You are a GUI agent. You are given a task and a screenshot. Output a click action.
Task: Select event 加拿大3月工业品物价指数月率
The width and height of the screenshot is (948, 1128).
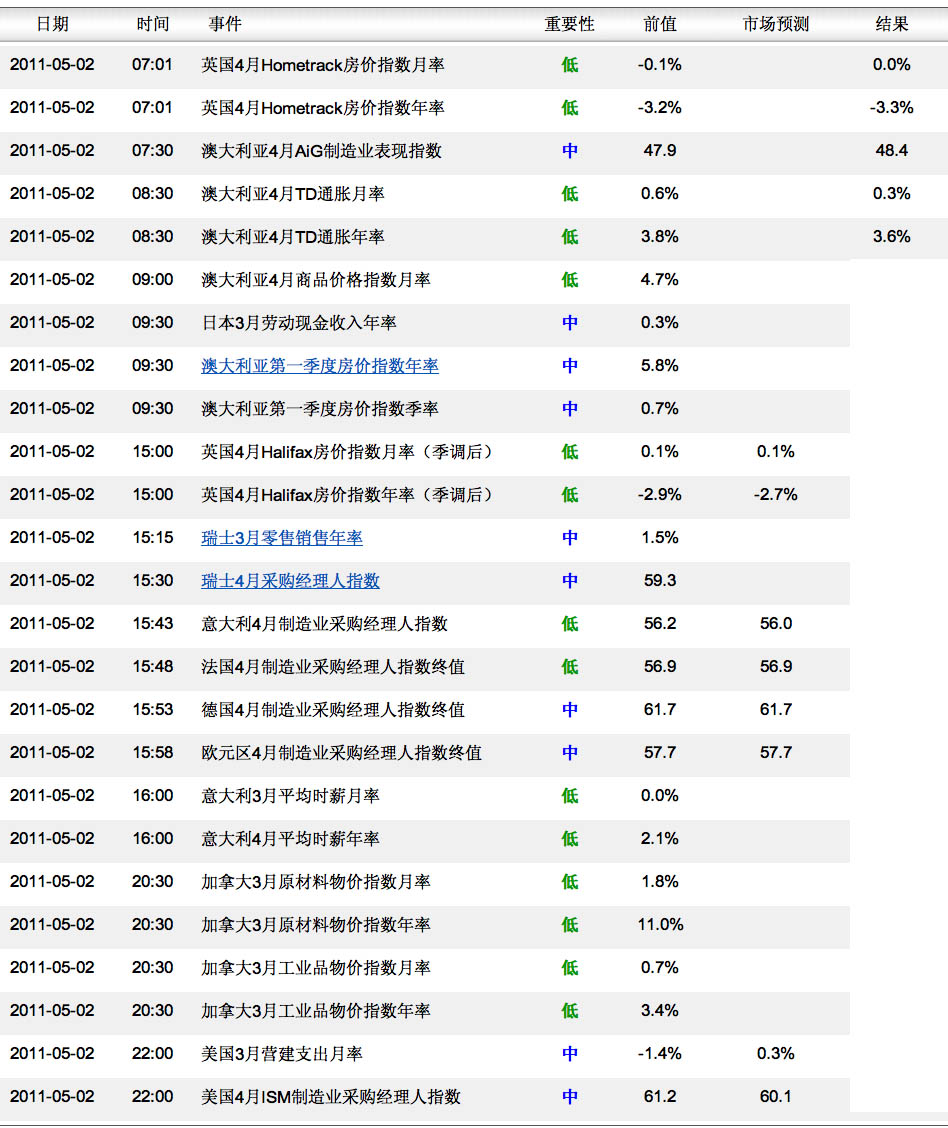click(315, 968)
